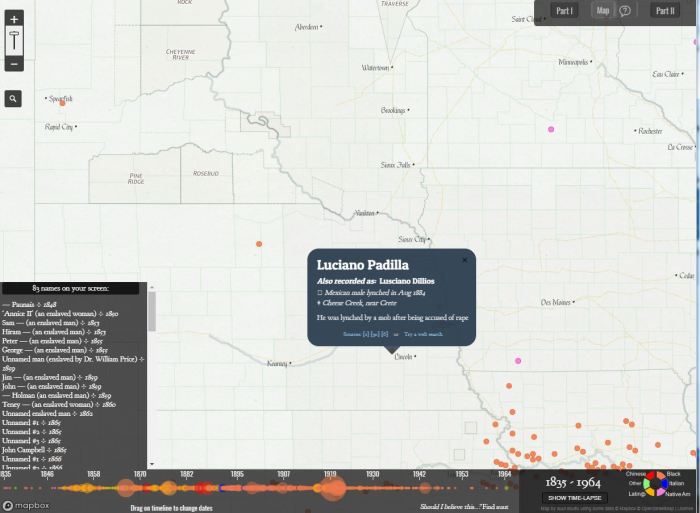Viewport: 700px width, 513px height.
Task: Select 'John — (an enslaved man)' 1859 entry
Action: coord(51,386)
